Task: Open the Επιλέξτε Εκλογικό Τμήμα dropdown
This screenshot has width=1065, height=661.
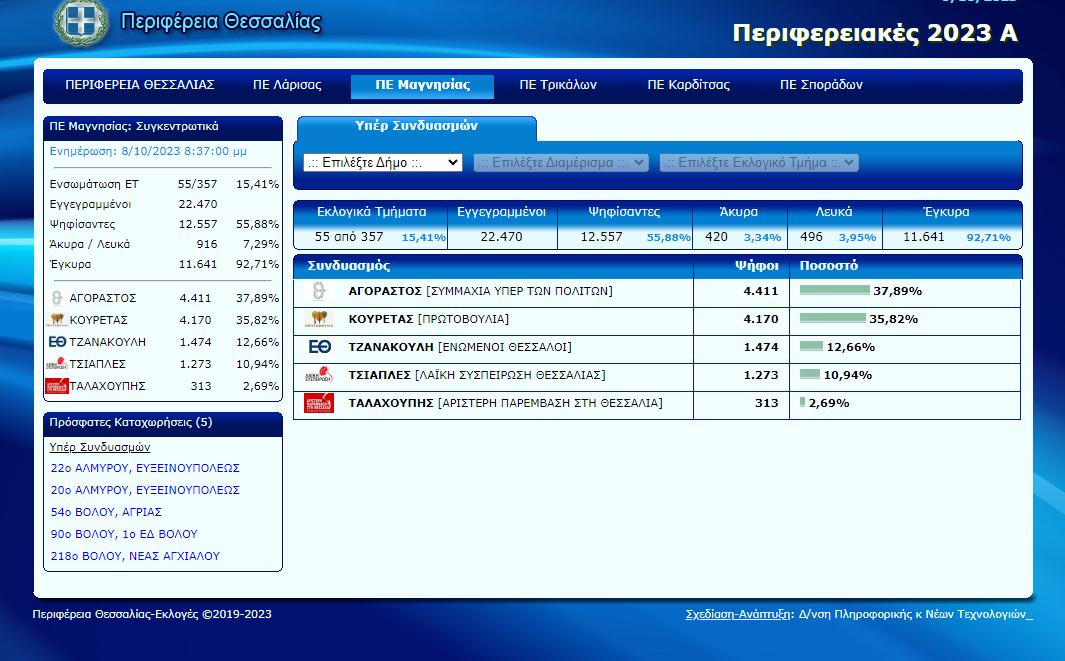Action: coord(759,162)
